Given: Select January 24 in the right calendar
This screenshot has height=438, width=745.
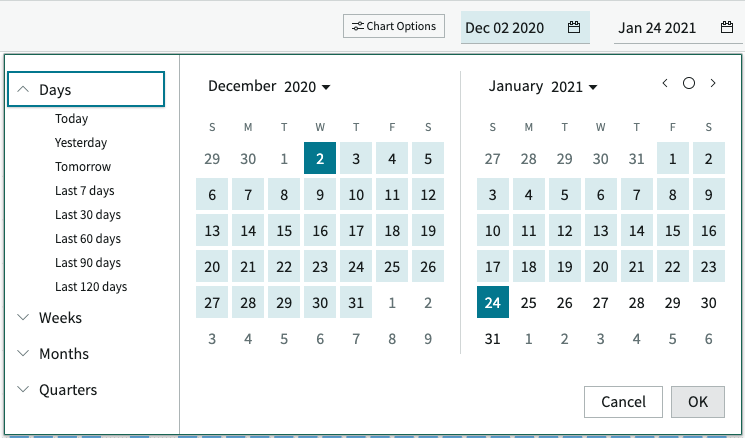Looking at the screenshot, I should (493, 302).
